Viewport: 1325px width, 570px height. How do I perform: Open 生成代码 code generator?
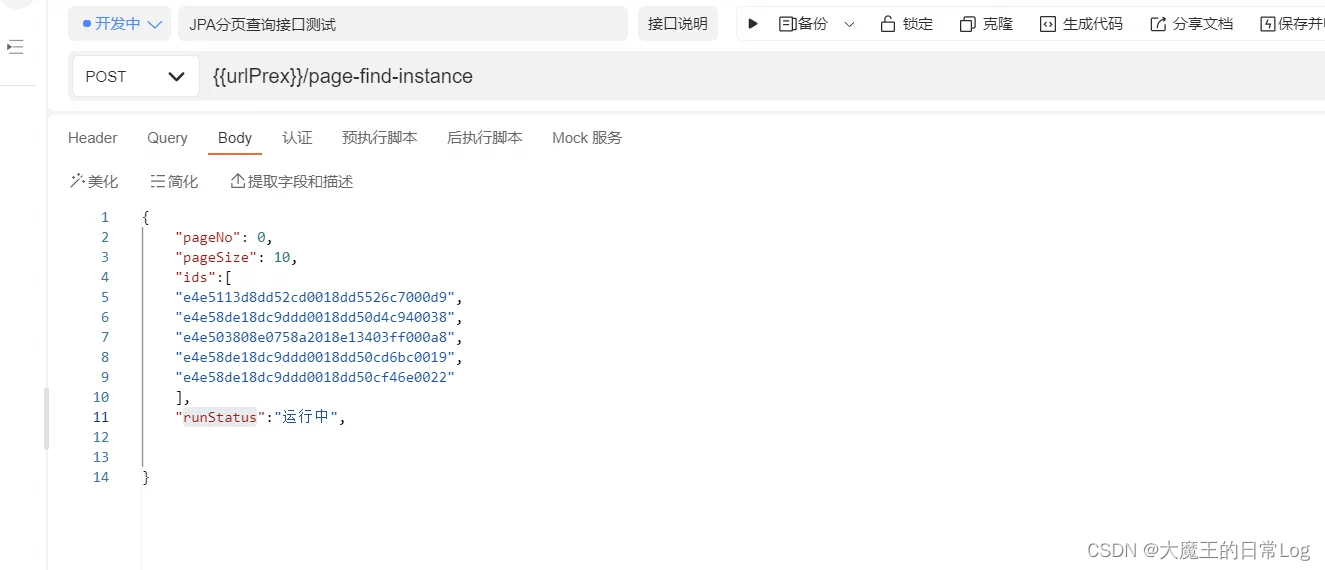[x=1081, y=24]
